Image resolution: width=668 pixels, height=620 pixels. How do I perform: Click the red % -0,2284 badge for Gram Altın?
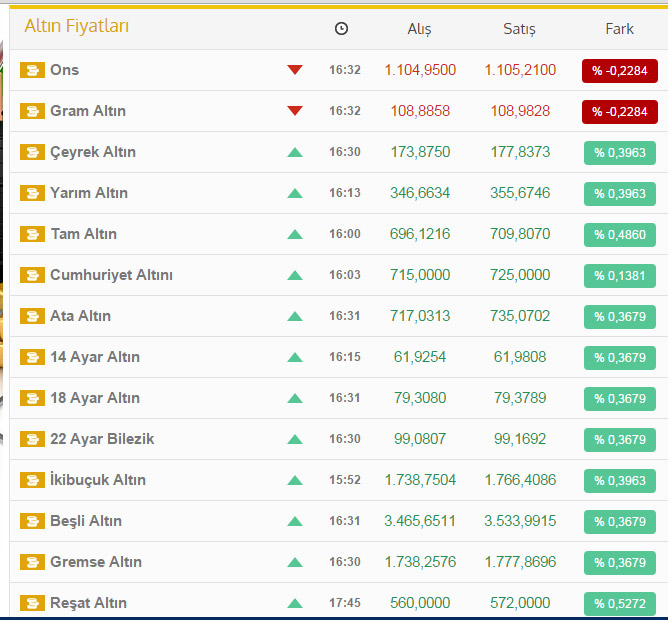pyautogui.click(x=620, y=111)
